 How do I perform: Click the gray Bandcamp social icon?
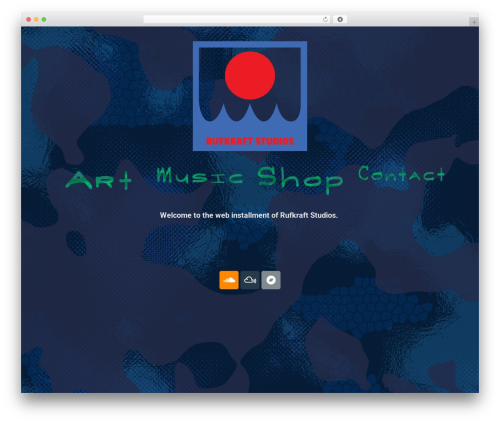coord(271,280)
